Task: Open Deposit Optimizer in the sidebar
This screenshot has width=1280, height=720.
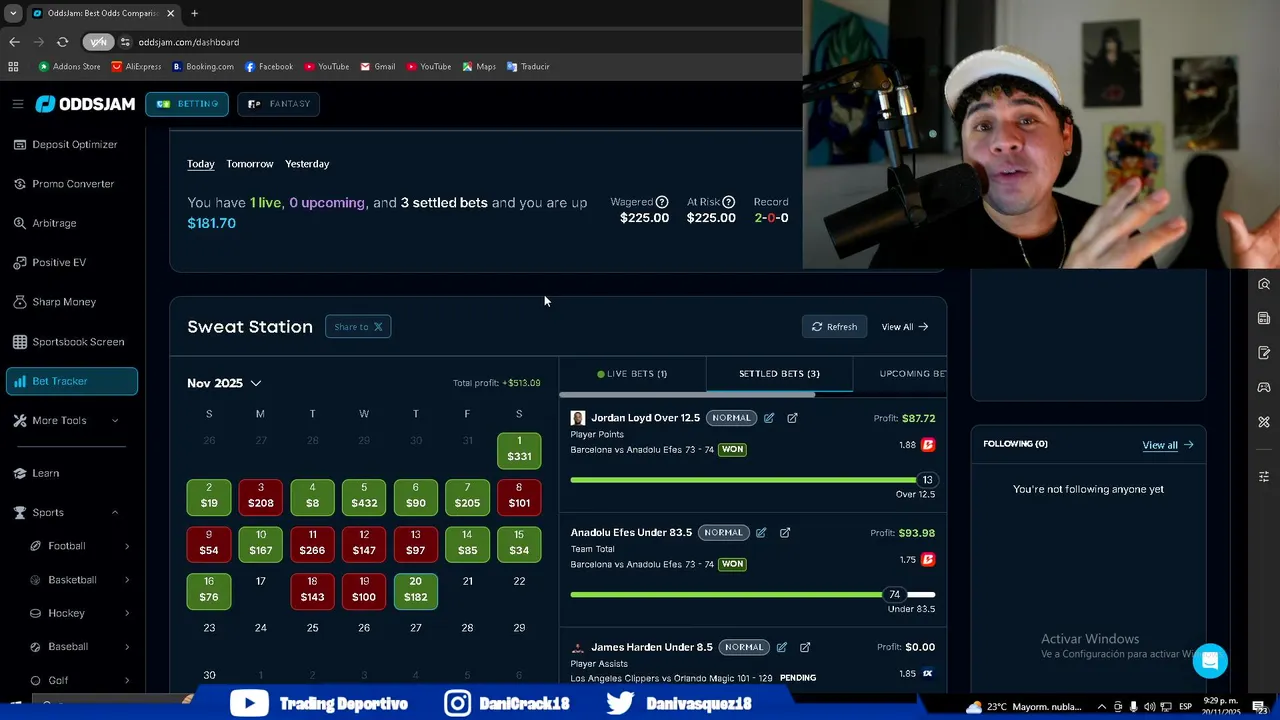Action: (x=72, y=144)
